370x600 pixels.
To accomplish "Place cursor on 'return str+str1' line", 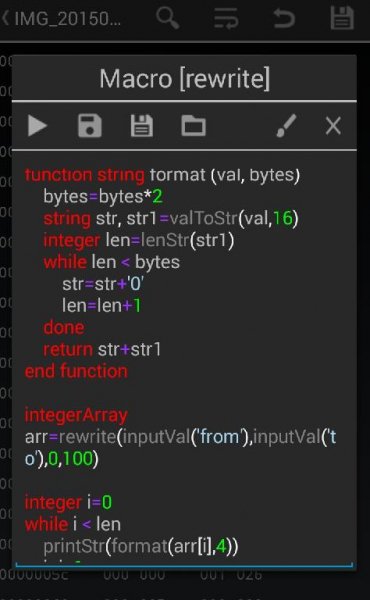I will 102,349.
